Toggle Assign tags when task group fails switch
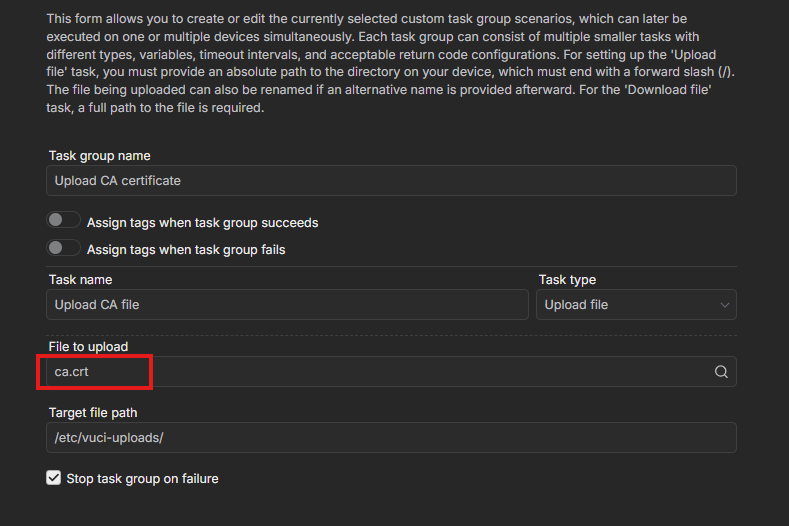Screen dimensions: 789x526 click(x=64, y=248)
